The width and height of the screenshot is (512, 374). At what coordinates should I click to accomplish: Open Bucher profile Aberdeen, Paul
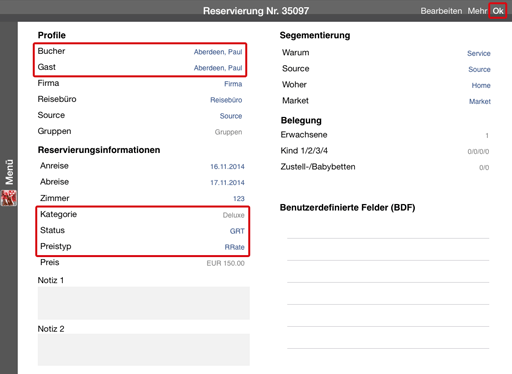pos(218,52)
